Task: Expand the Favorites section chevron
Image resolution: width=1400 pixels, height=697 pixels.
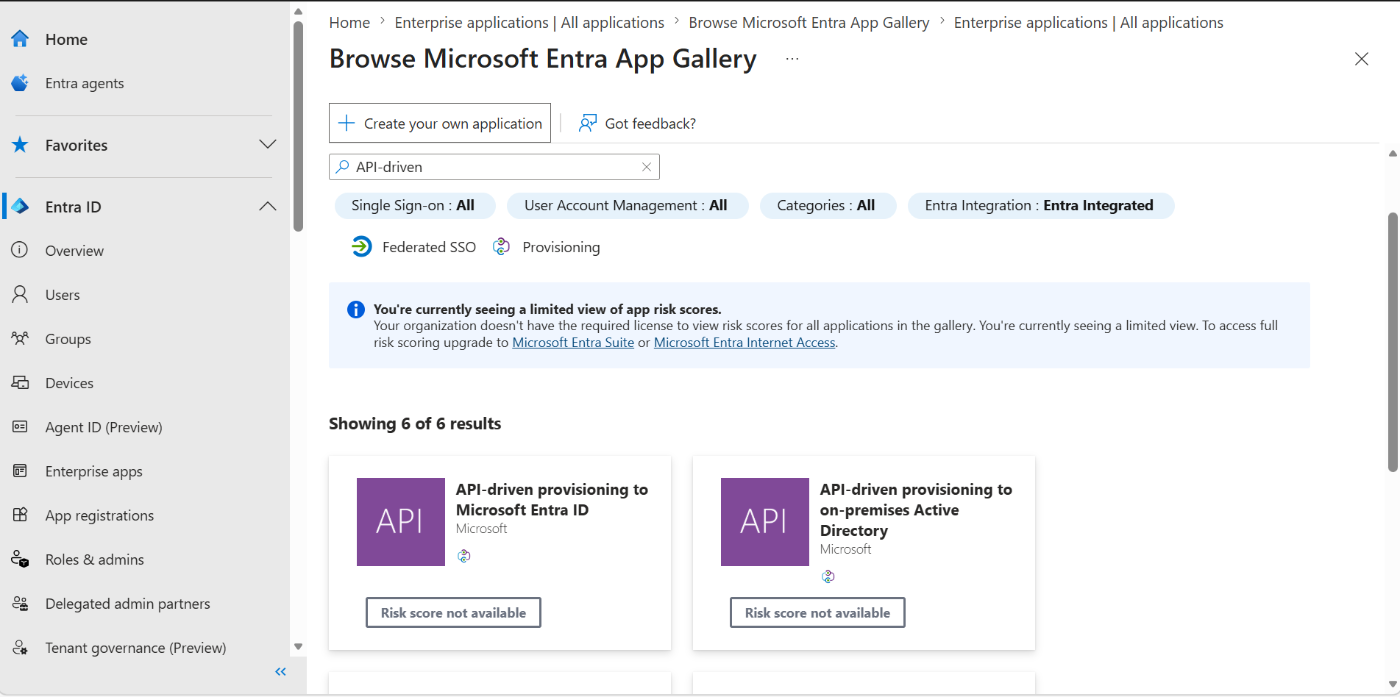Action: 268,145
